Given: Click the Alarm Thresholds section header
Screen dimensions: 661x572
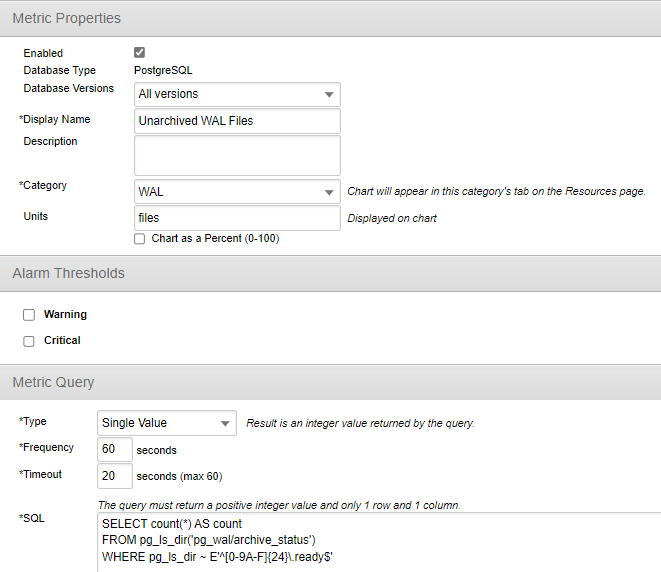Looking at the screenshot, I should [x=68, y=273].
